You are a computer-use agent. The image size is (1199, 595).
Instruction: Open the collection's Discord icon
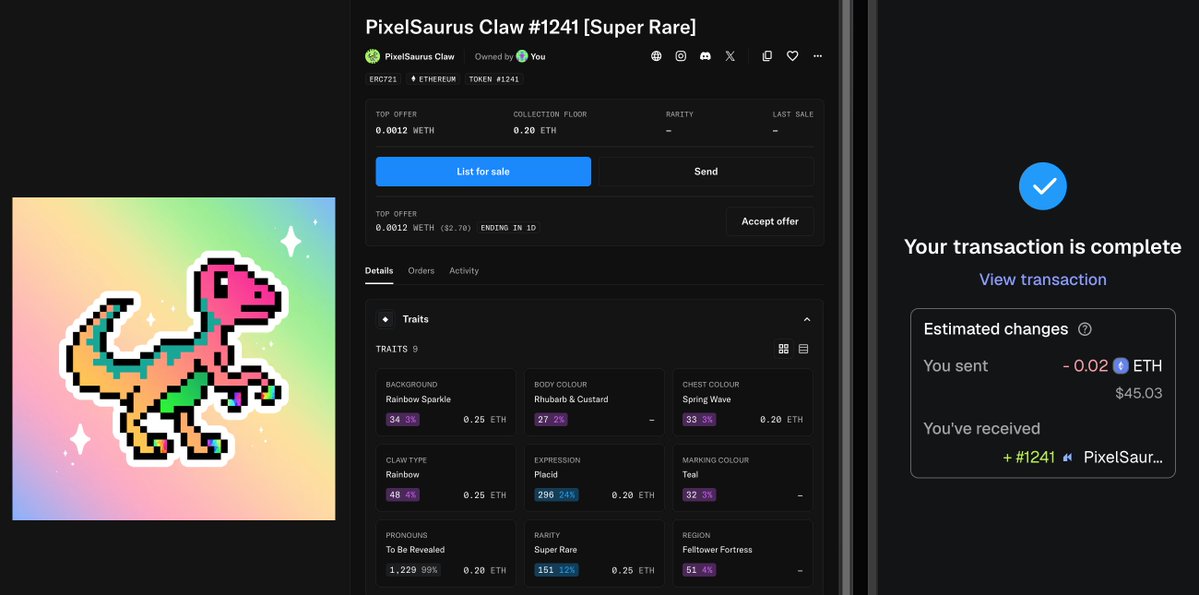[x=705, y=56]
